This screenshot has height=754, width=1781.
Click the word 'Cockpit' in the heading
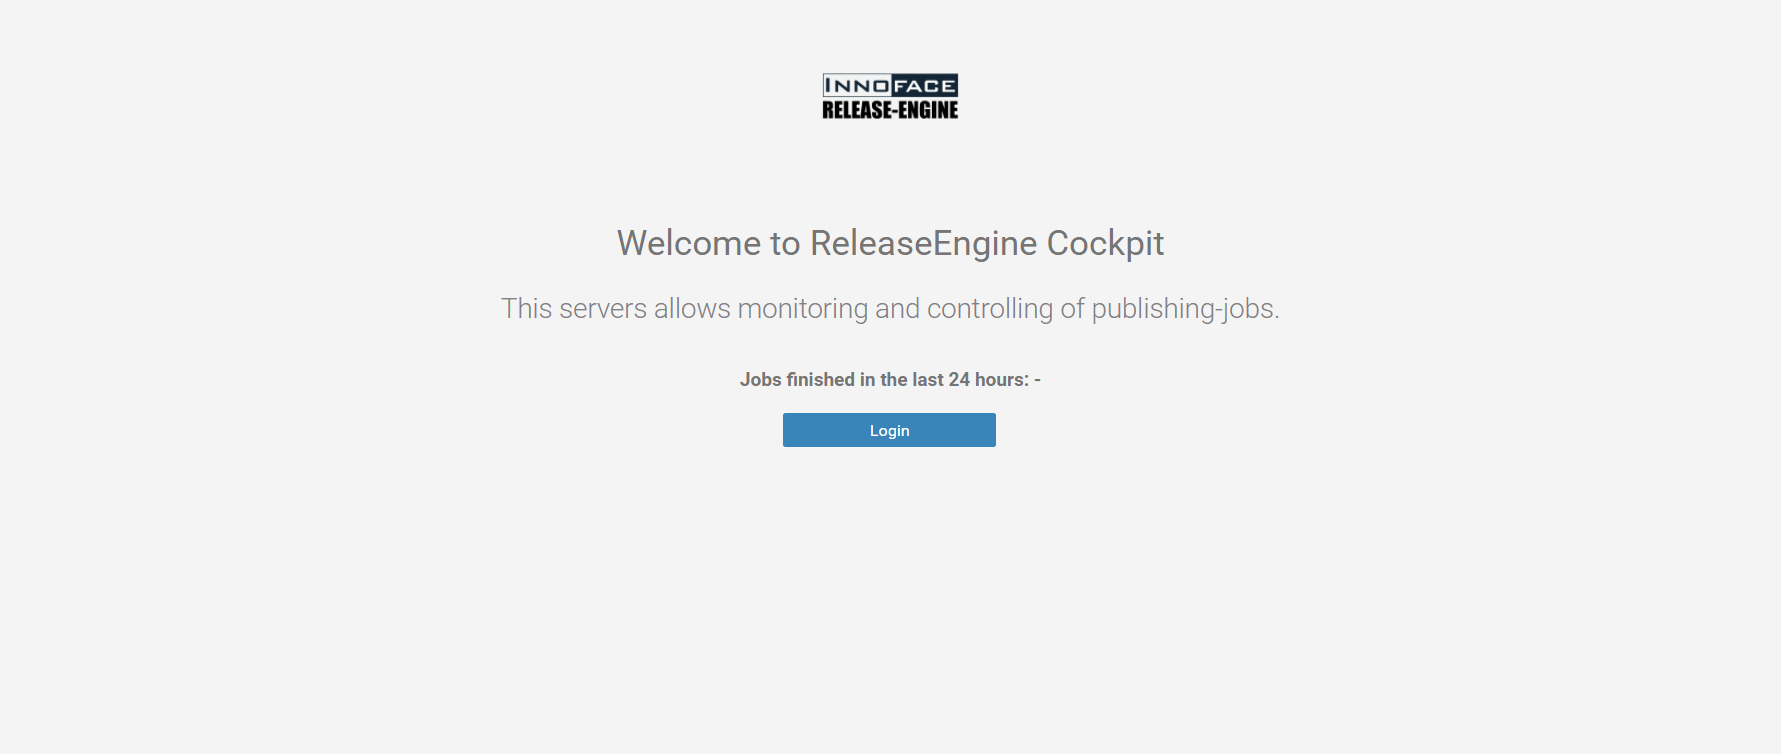(1105, 243)
